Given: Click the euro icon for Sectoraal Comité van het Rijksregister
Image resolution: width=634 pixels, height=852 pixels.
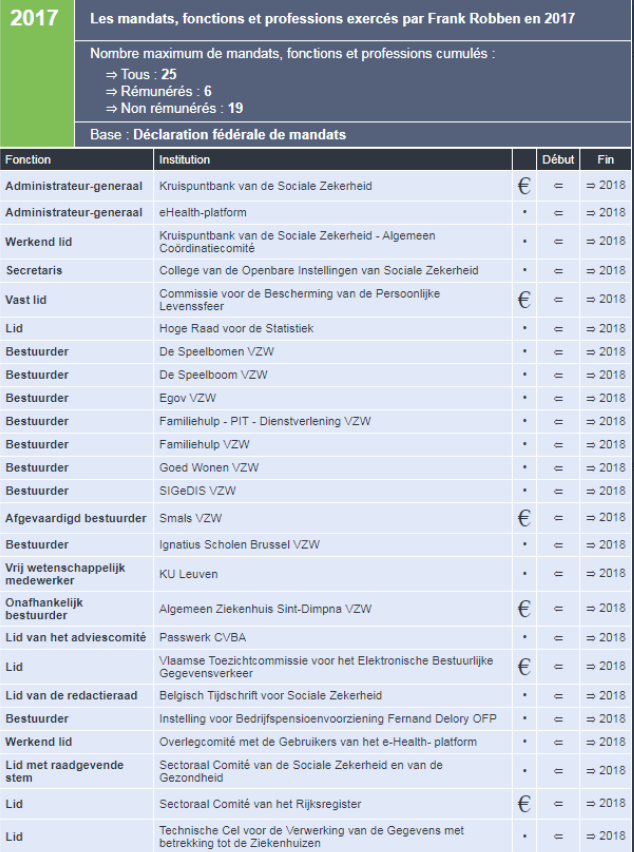Looking at the screenshot, I should (x=523, y=803).
